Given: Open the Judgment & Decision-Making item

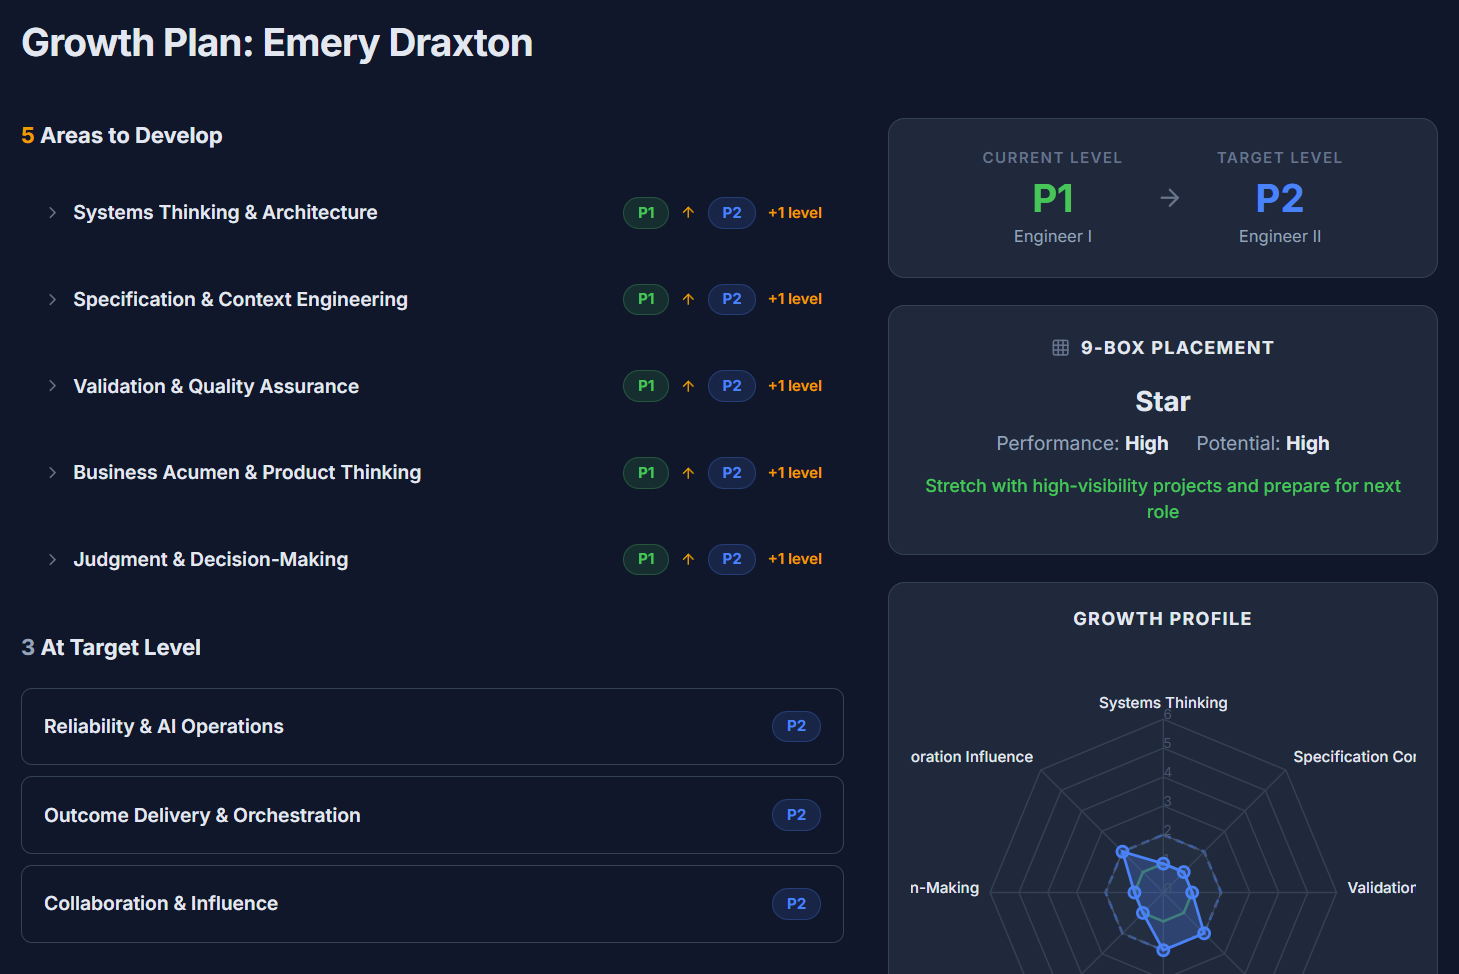Looking at the screenshot, I should tap(210, 560).
